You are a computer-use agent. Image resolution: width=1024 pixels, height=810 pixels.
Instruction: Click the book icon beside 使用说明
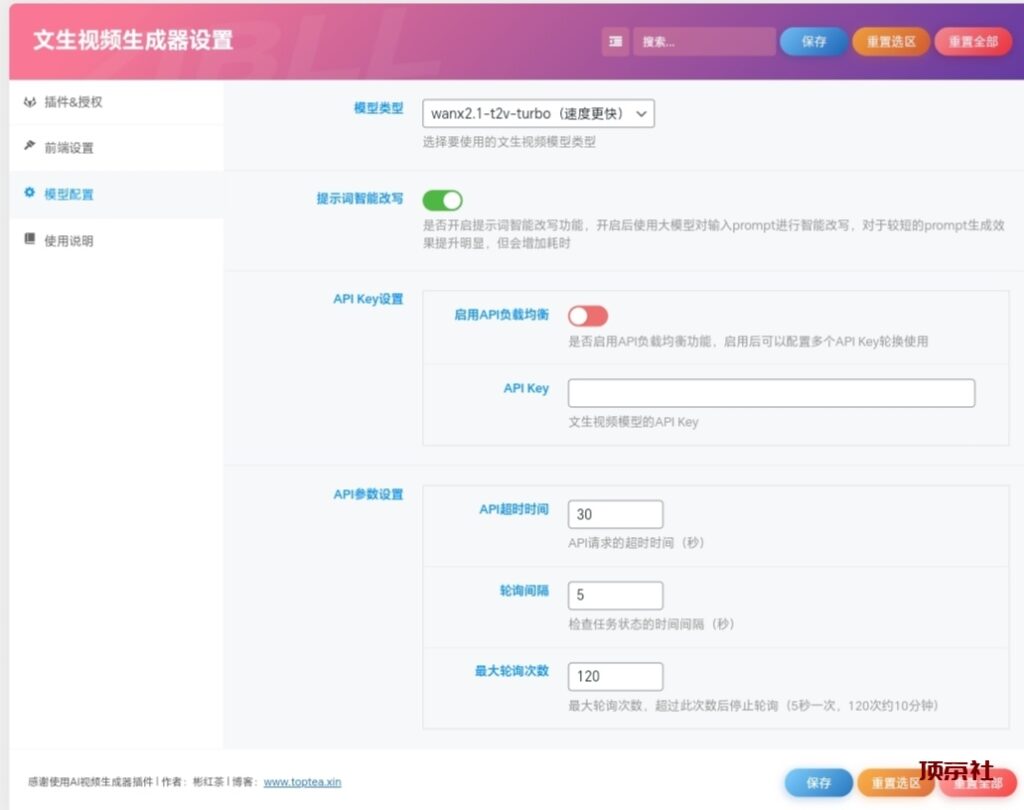[x=29, y=240]
